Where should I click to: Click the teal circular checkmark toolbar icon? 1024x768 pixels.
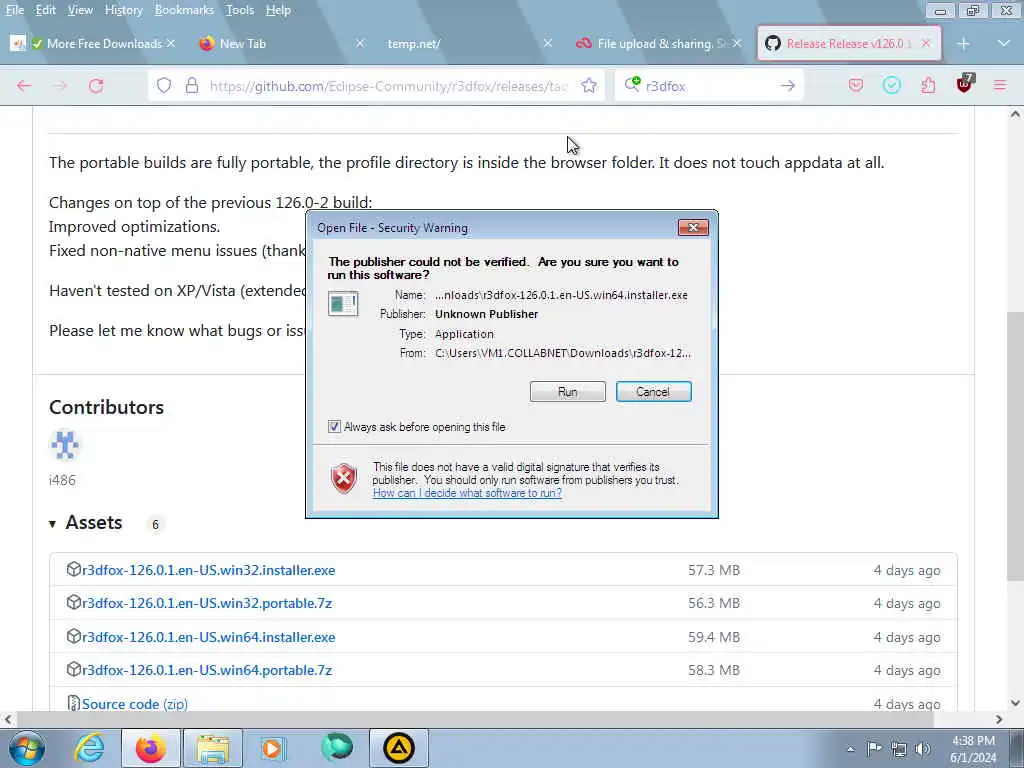click(x=891, y=86)
